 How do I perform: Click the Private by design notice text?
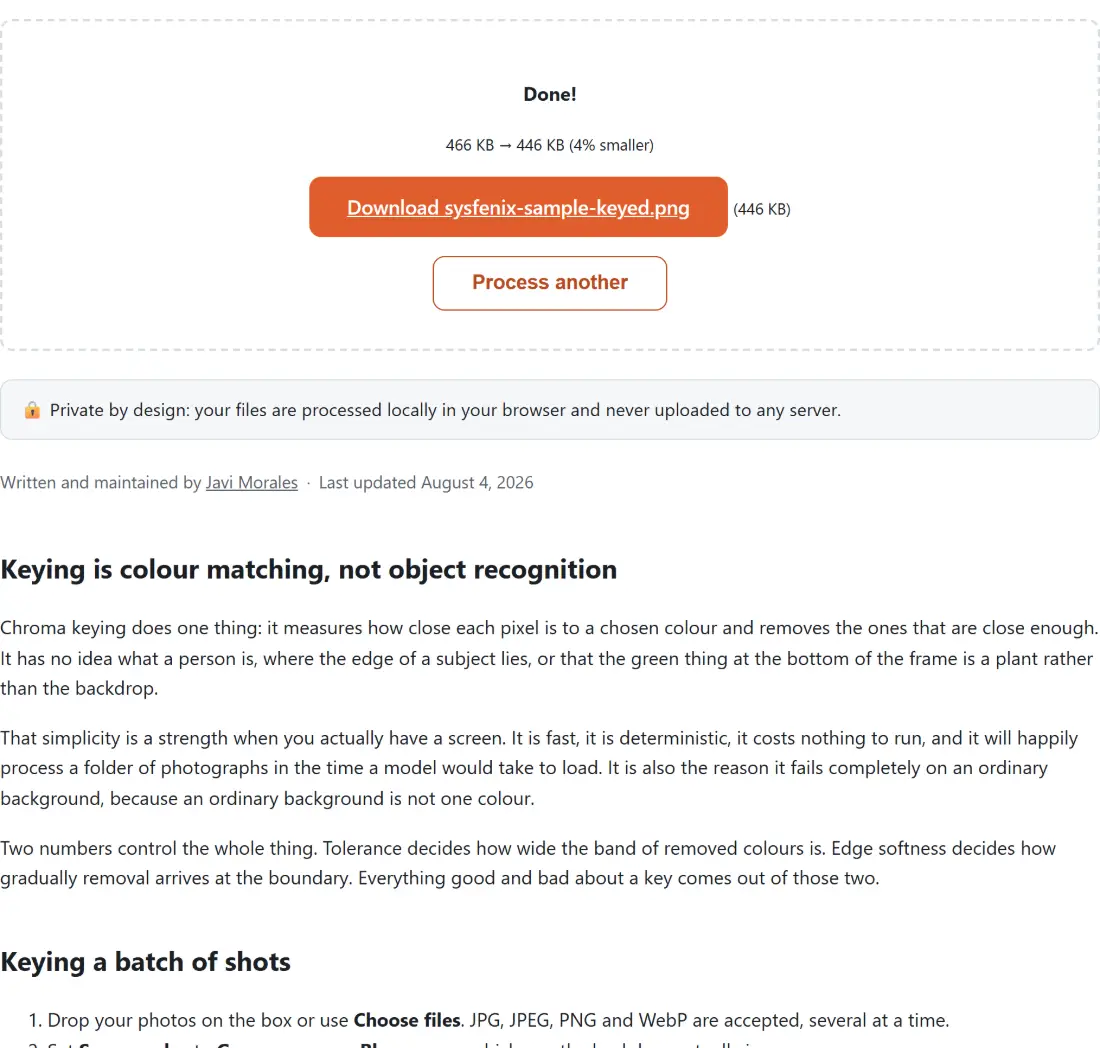point(445,410)
